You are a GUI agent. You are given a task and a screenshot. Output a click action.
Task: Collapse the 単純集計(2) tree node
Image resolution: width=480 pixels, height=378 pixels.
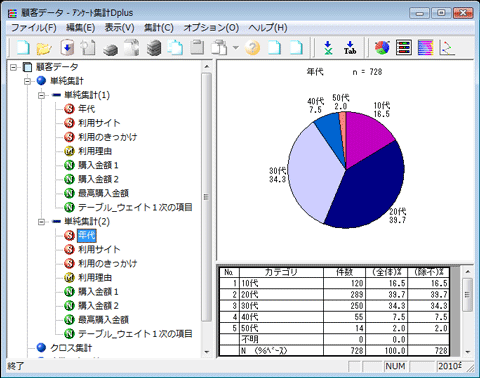[x=41, y=222]
